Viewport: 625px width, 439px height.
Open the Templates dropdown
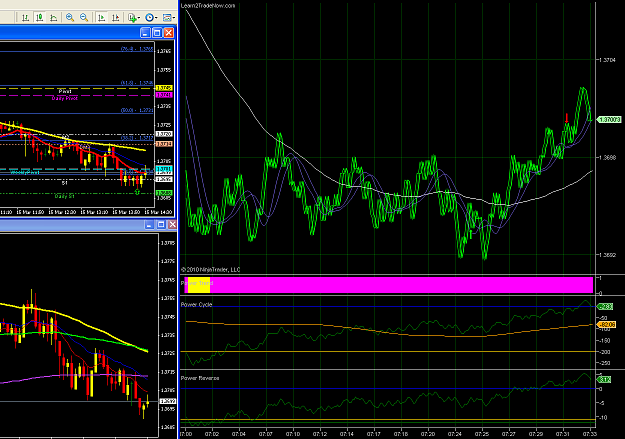click(169, 18)
